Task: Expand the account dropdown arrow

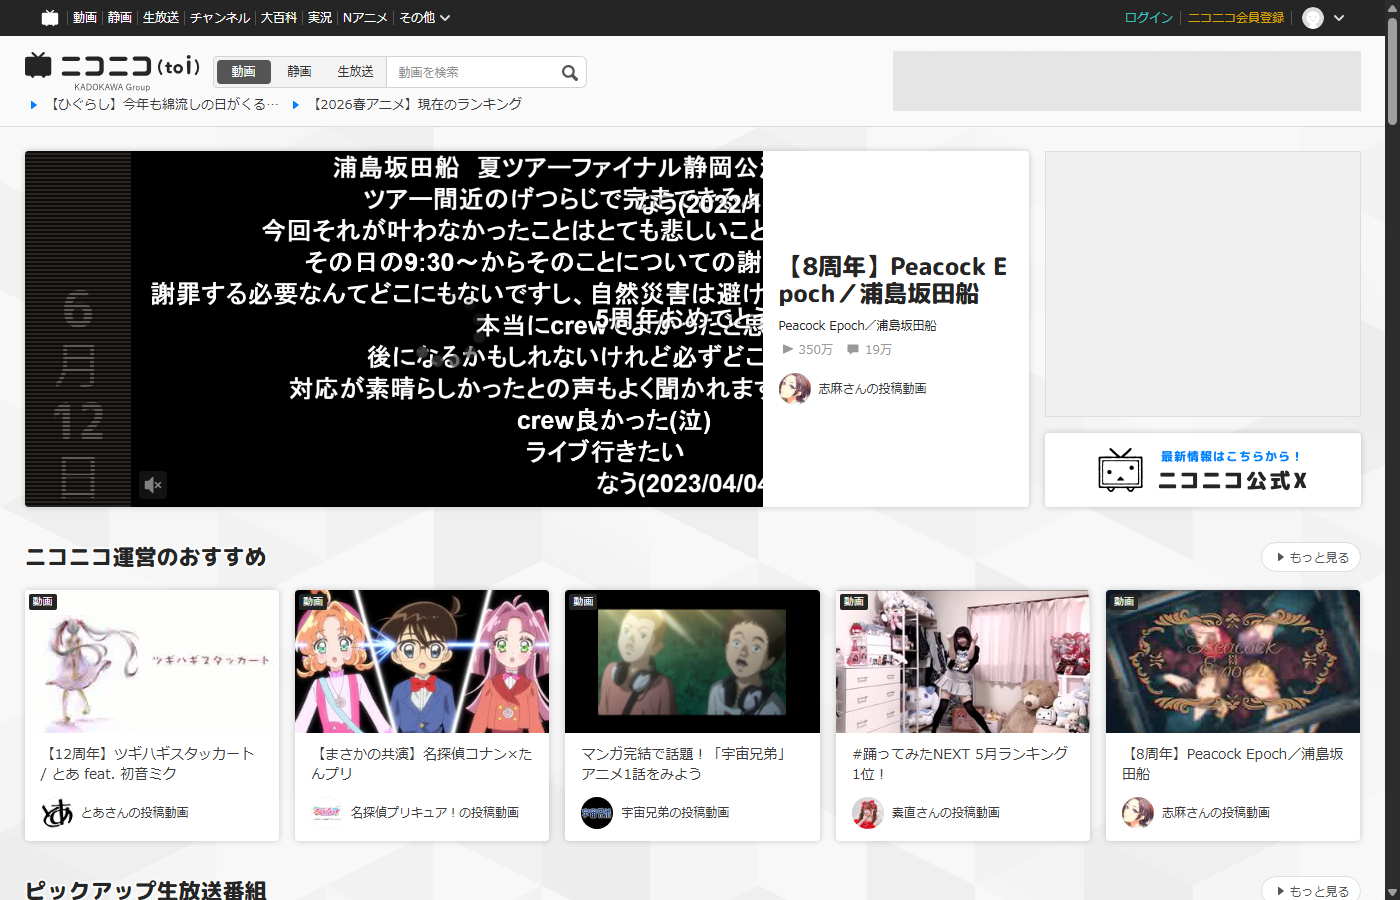Action: (1340, 18)
